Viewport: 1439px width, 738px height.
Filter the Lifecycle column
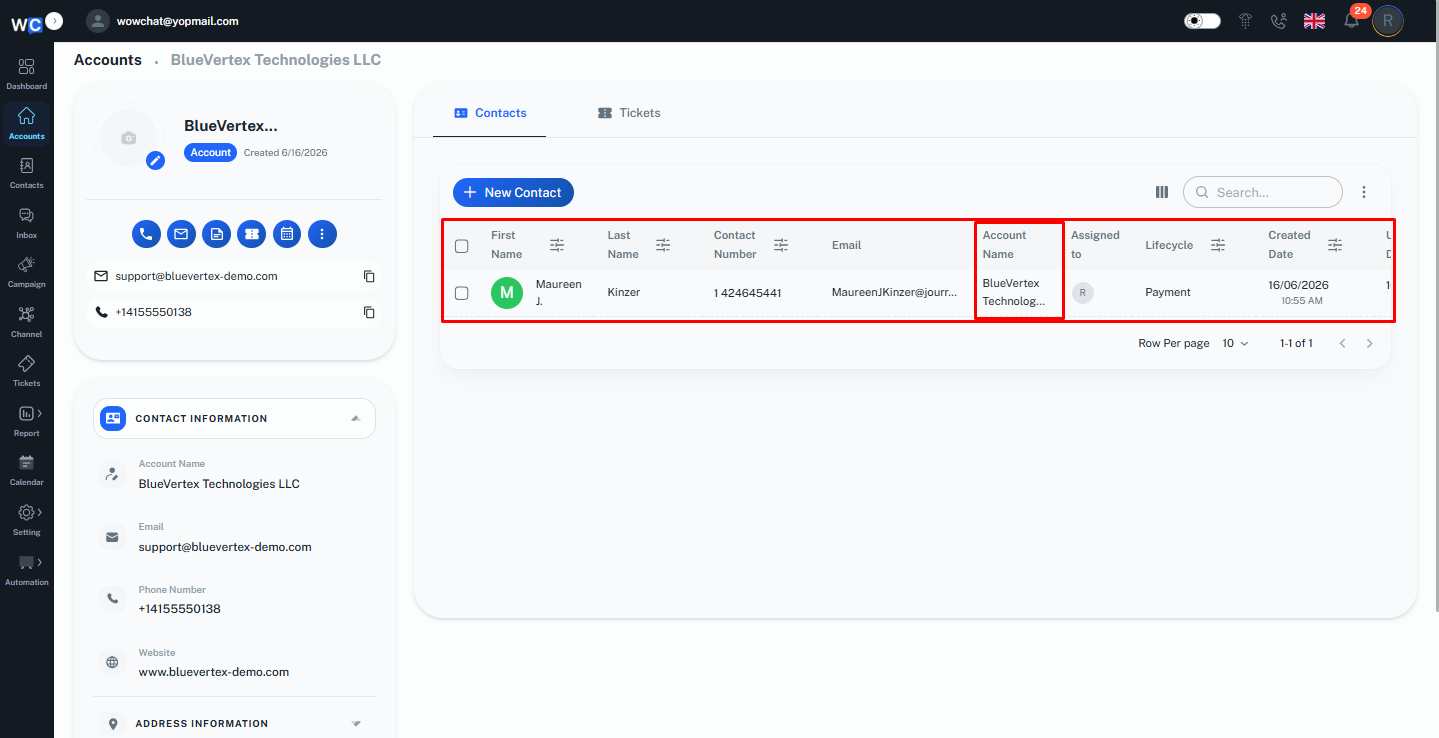pyautogui.click(x=1218, y=245)
